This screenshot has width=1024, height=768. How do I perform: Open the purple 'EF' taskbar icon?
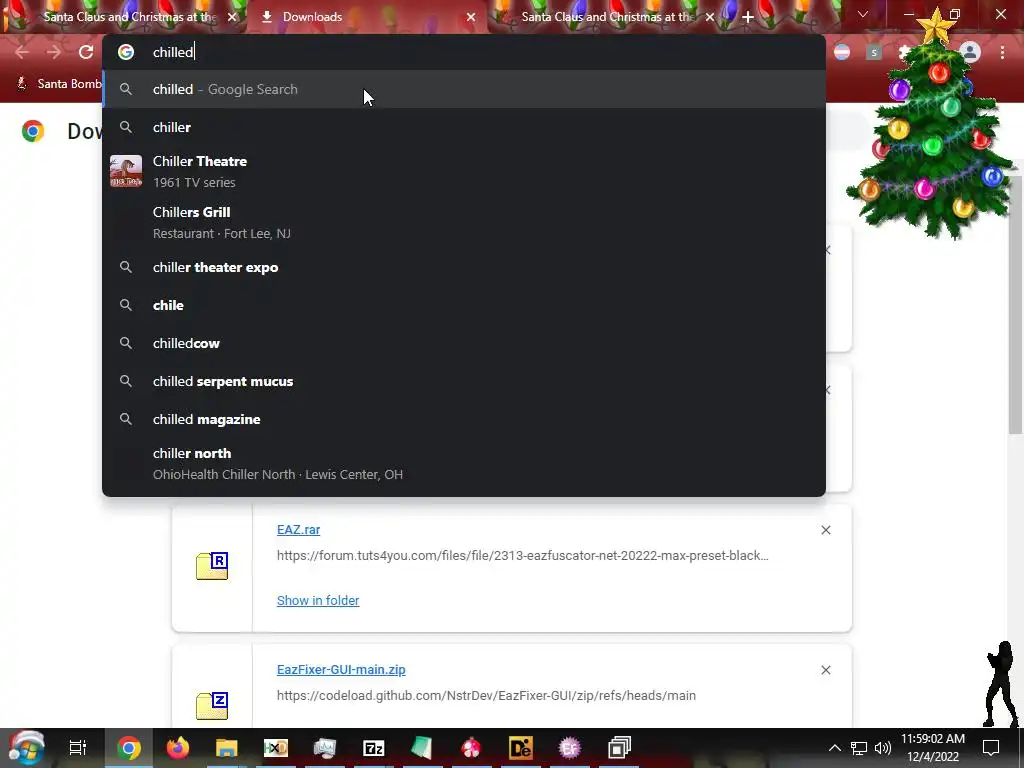(569, 748)
